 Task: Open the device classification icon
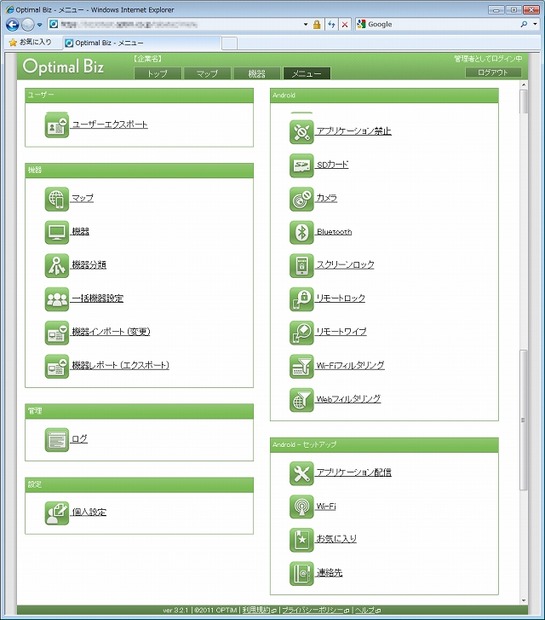coord(57,266)
